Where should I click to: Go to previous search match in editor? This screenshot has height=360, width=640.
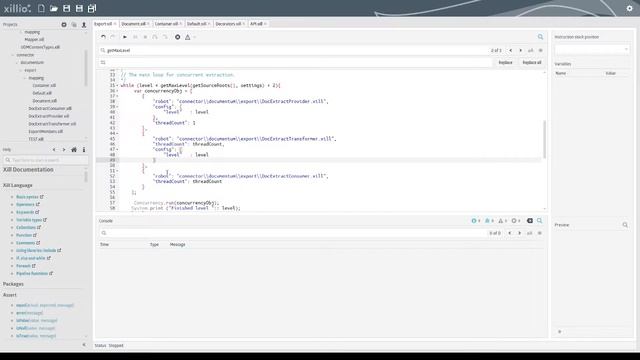[510, 50]
